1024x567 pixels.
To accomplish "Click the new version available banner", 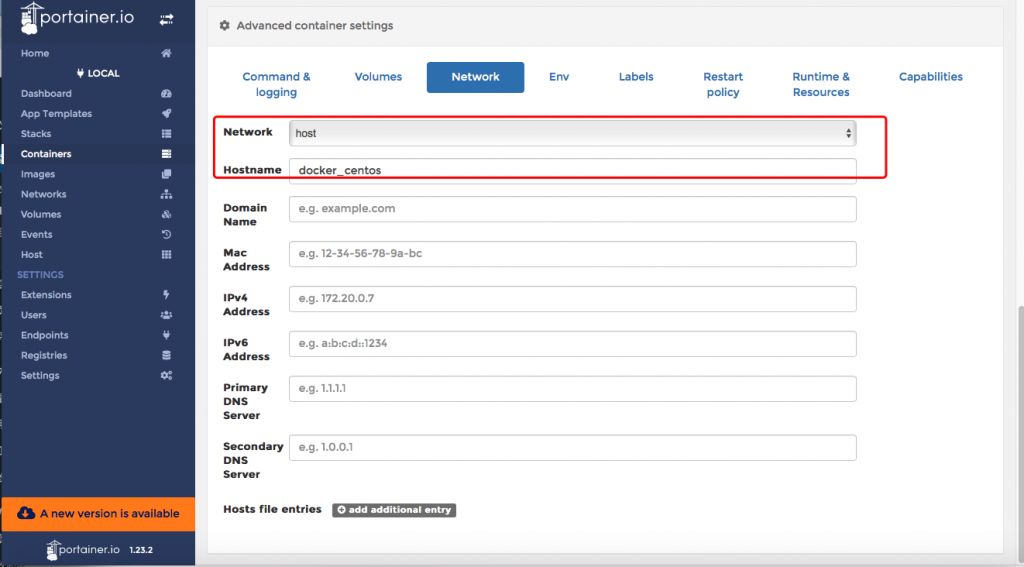I will pyautogui.click(x=98, y=513).
